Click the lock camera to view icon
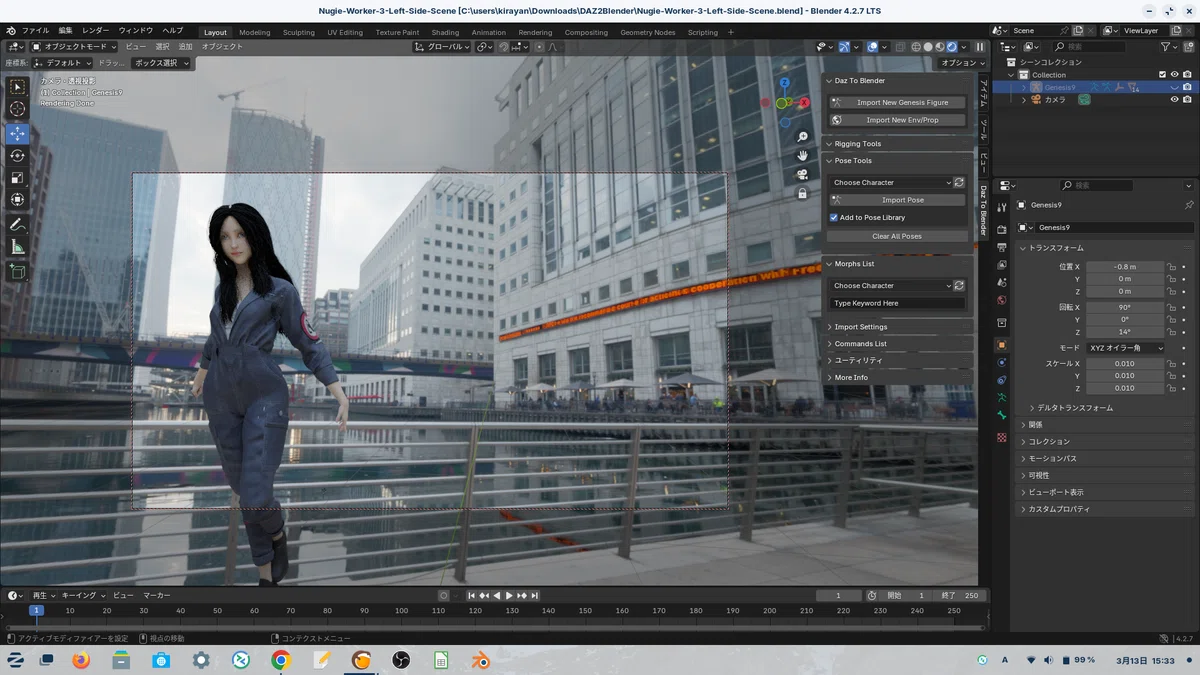 pyautogui.click(x=802, y=193)
